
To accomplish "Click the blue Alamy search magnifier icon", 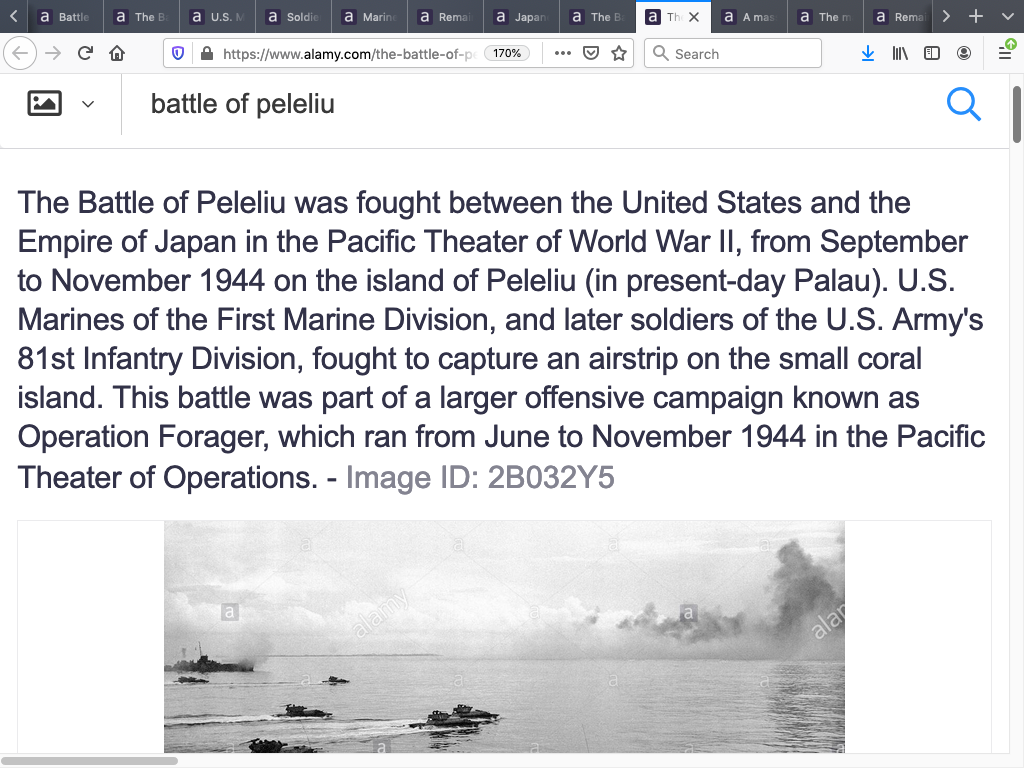I will 963,104.
